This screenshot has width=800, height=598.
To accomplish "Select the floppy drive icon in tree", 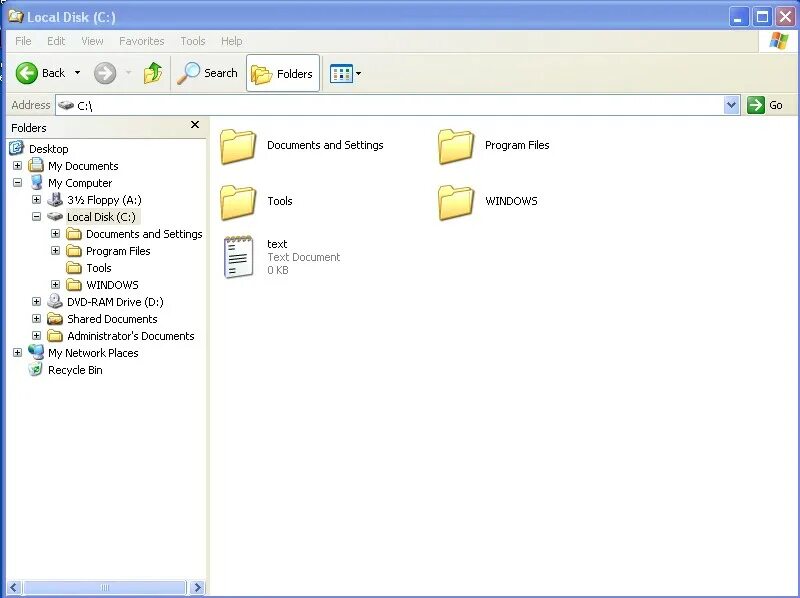I will 55,200.
